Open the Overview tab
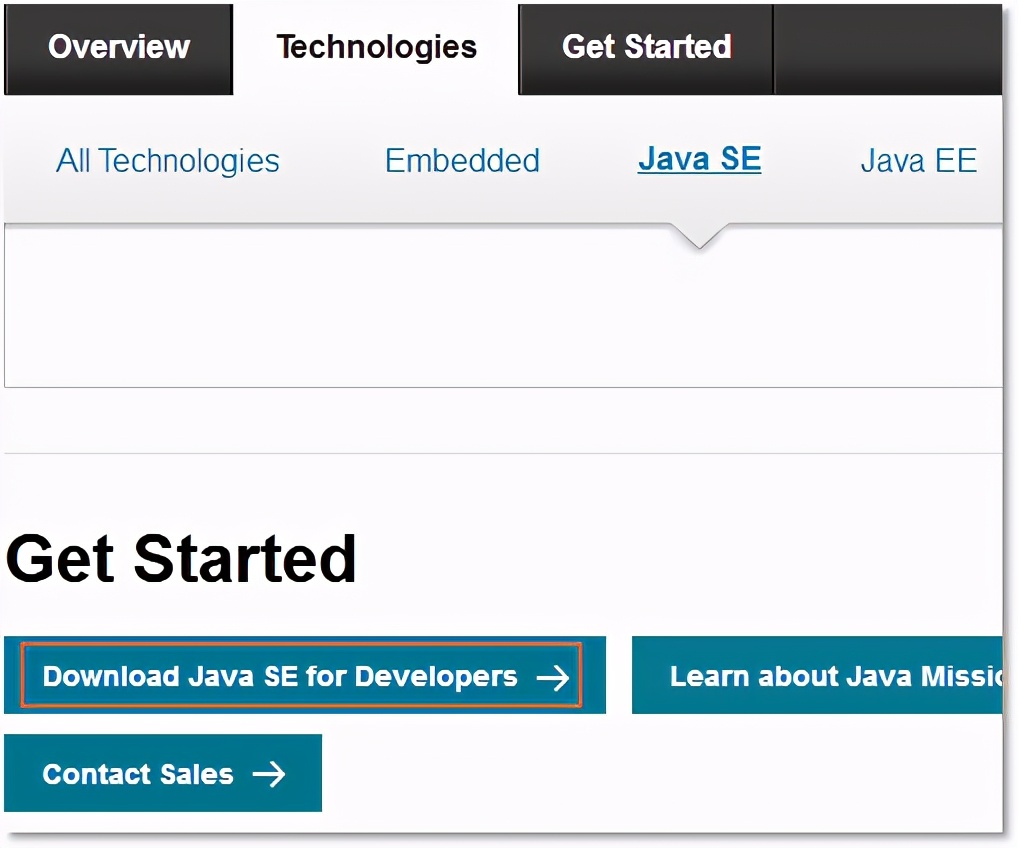This screenshot has width=1018, height=848. (118, 47)
